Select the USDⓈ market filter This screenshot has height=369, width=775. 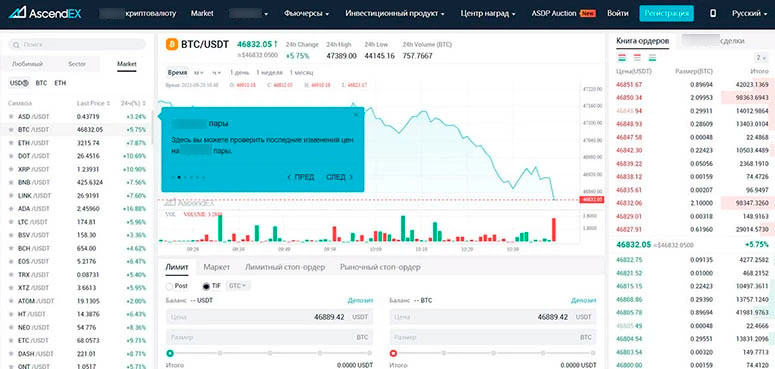coord(19,83)
